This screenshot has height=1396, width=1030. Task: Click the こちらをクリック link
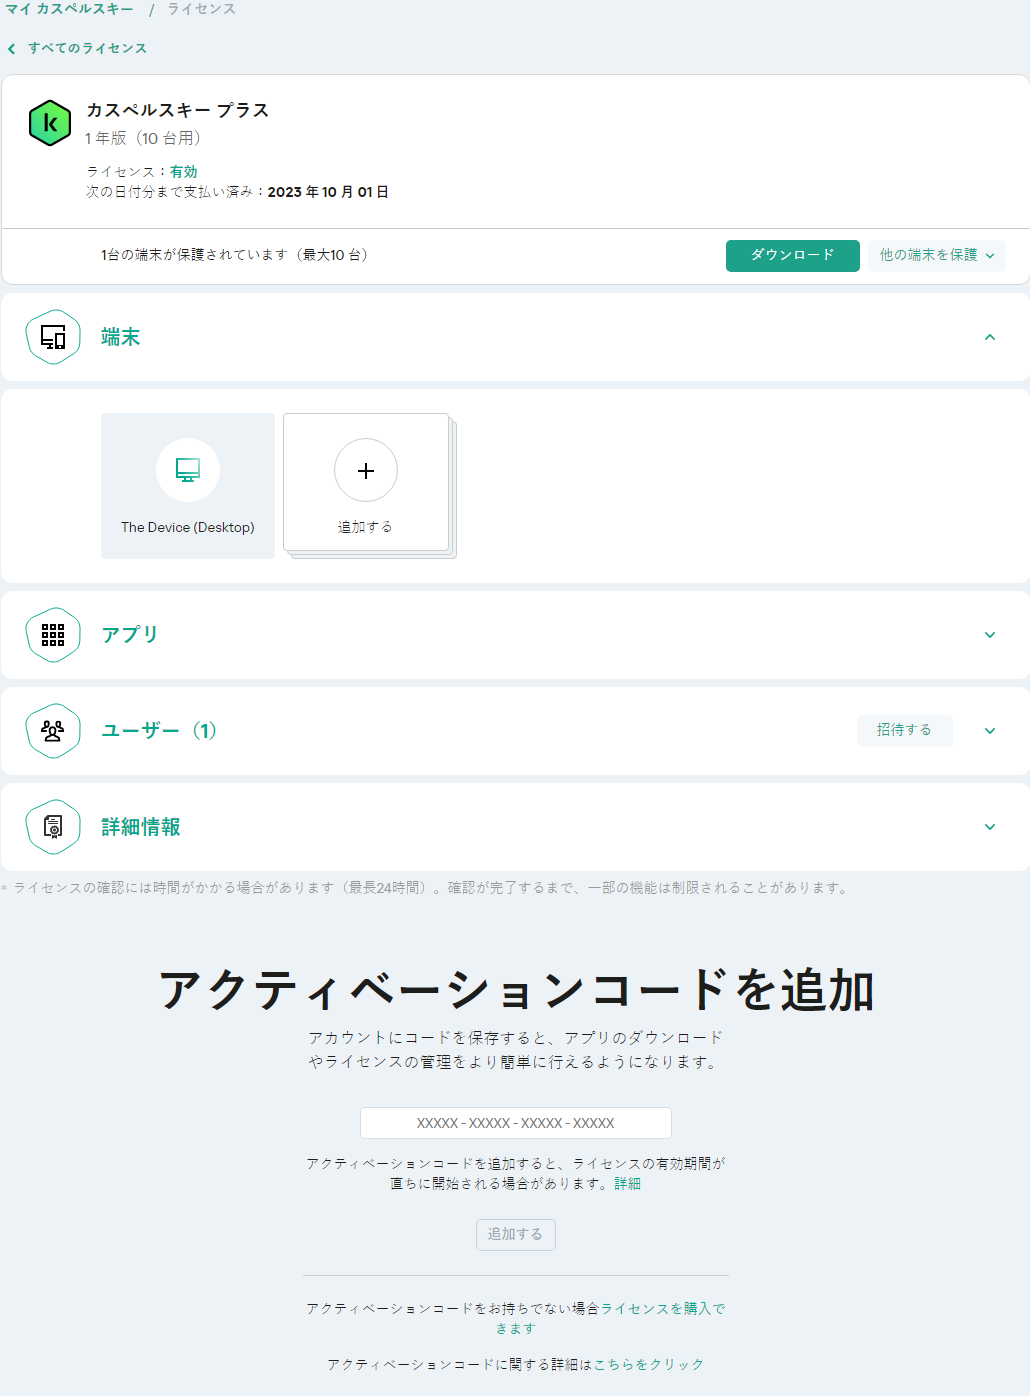648,1364
